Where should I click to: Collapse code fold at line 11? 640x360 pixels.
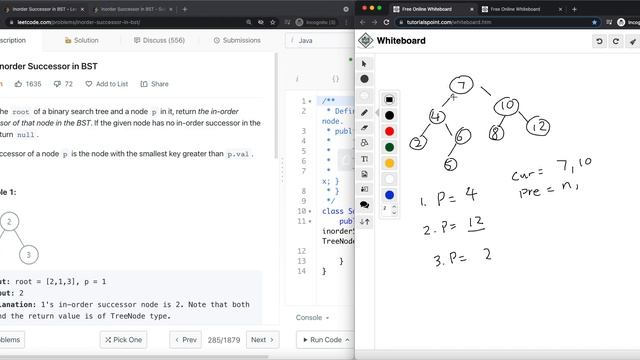click(x=310, y=222)
